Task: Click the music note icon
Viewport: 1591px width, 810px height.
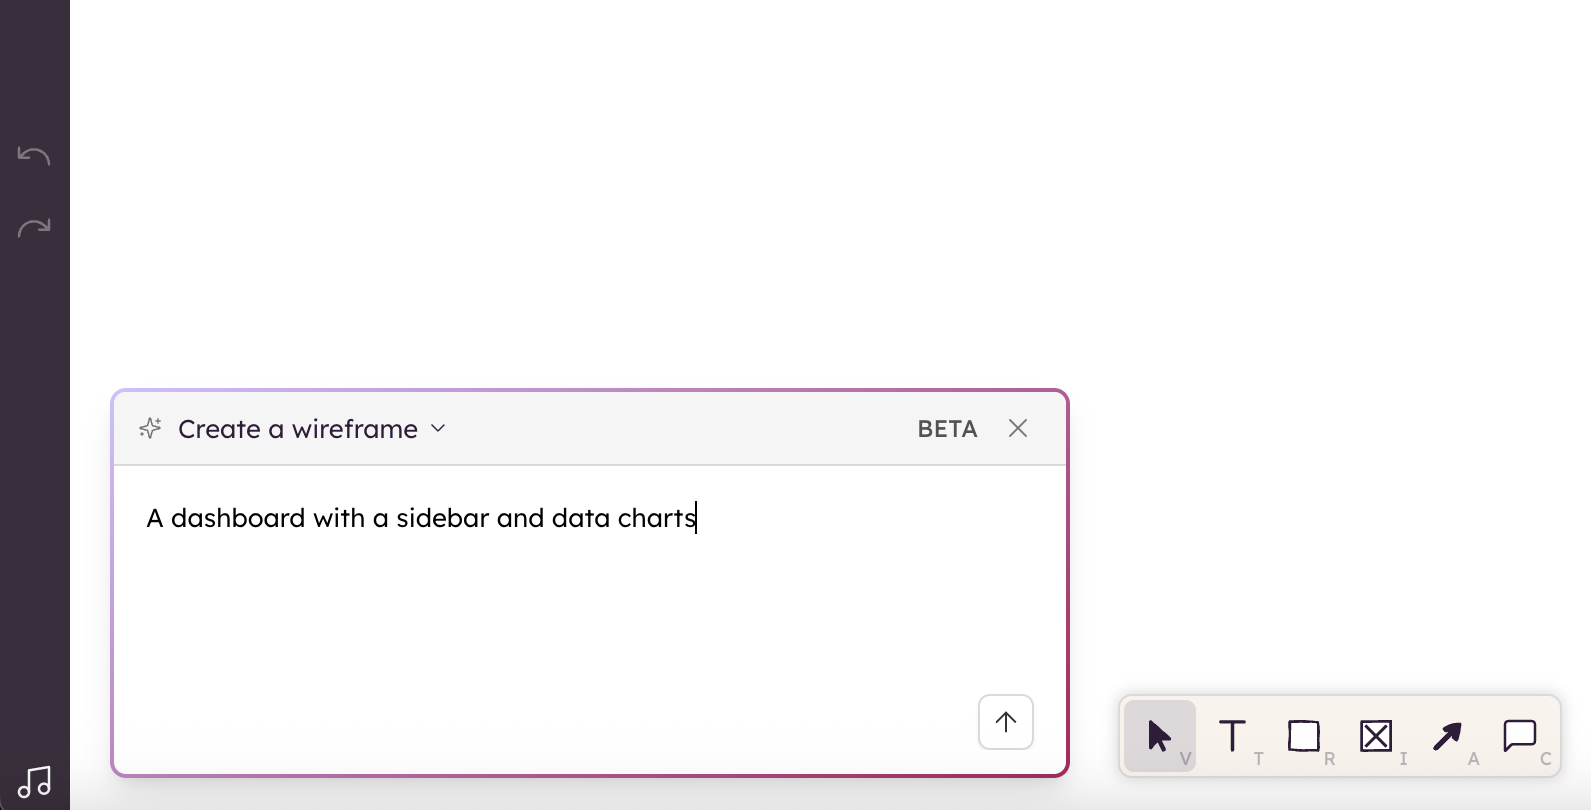Action: 35,782
